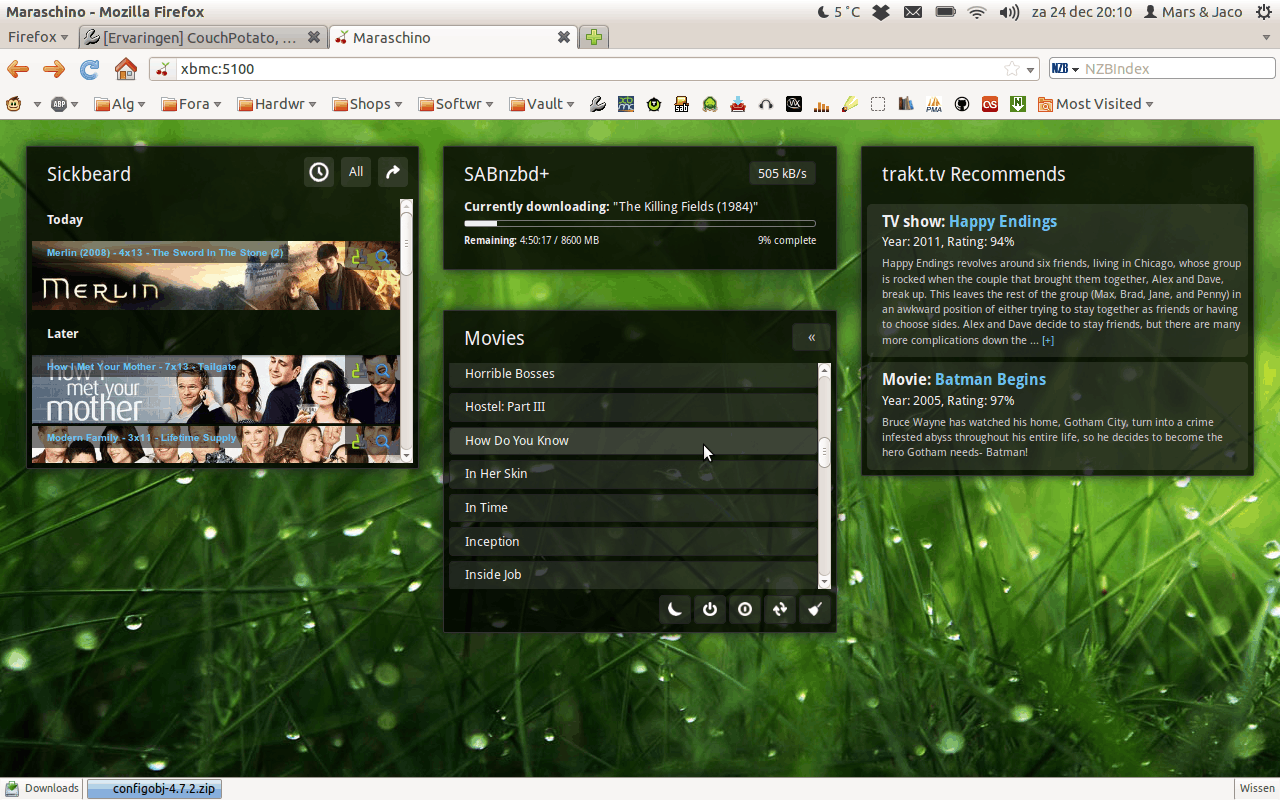The height and width of the screenshot is (800, 1280).
Task: Open the Most Visited dropdown
Action: pyautogui.click(x=1096, y=104)
